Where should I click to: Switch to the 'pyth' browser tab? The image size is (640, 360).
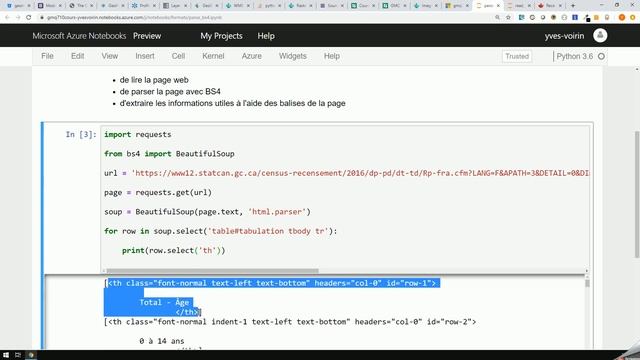pos(270,6)
